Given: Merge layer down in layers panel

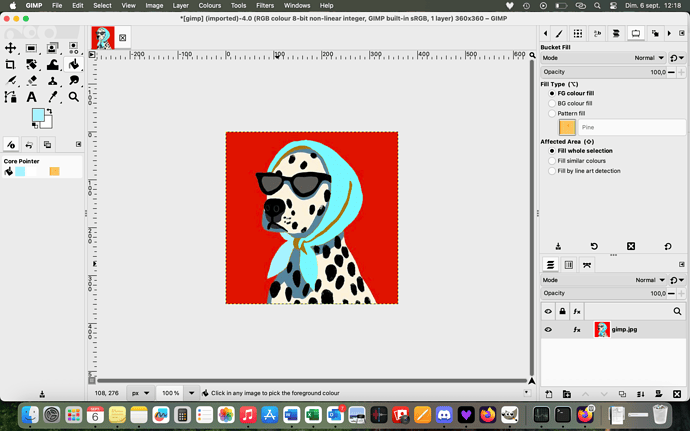Looking at the screenshot, I should [x=641, y=394].
